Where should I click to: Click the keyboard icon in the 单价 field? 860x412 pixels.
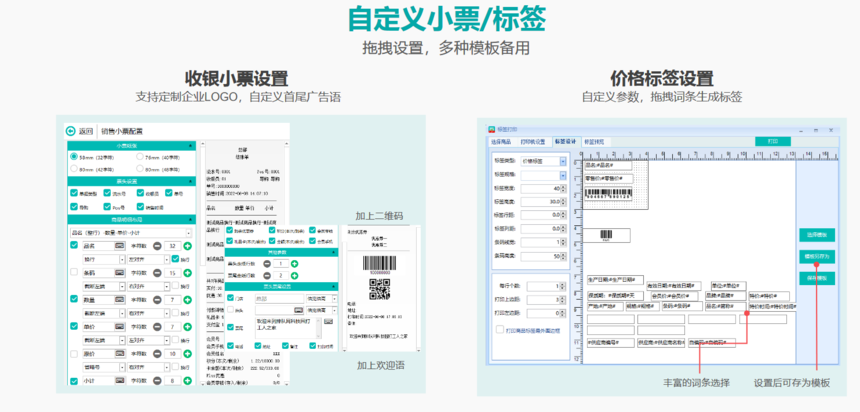pos(120,327)
